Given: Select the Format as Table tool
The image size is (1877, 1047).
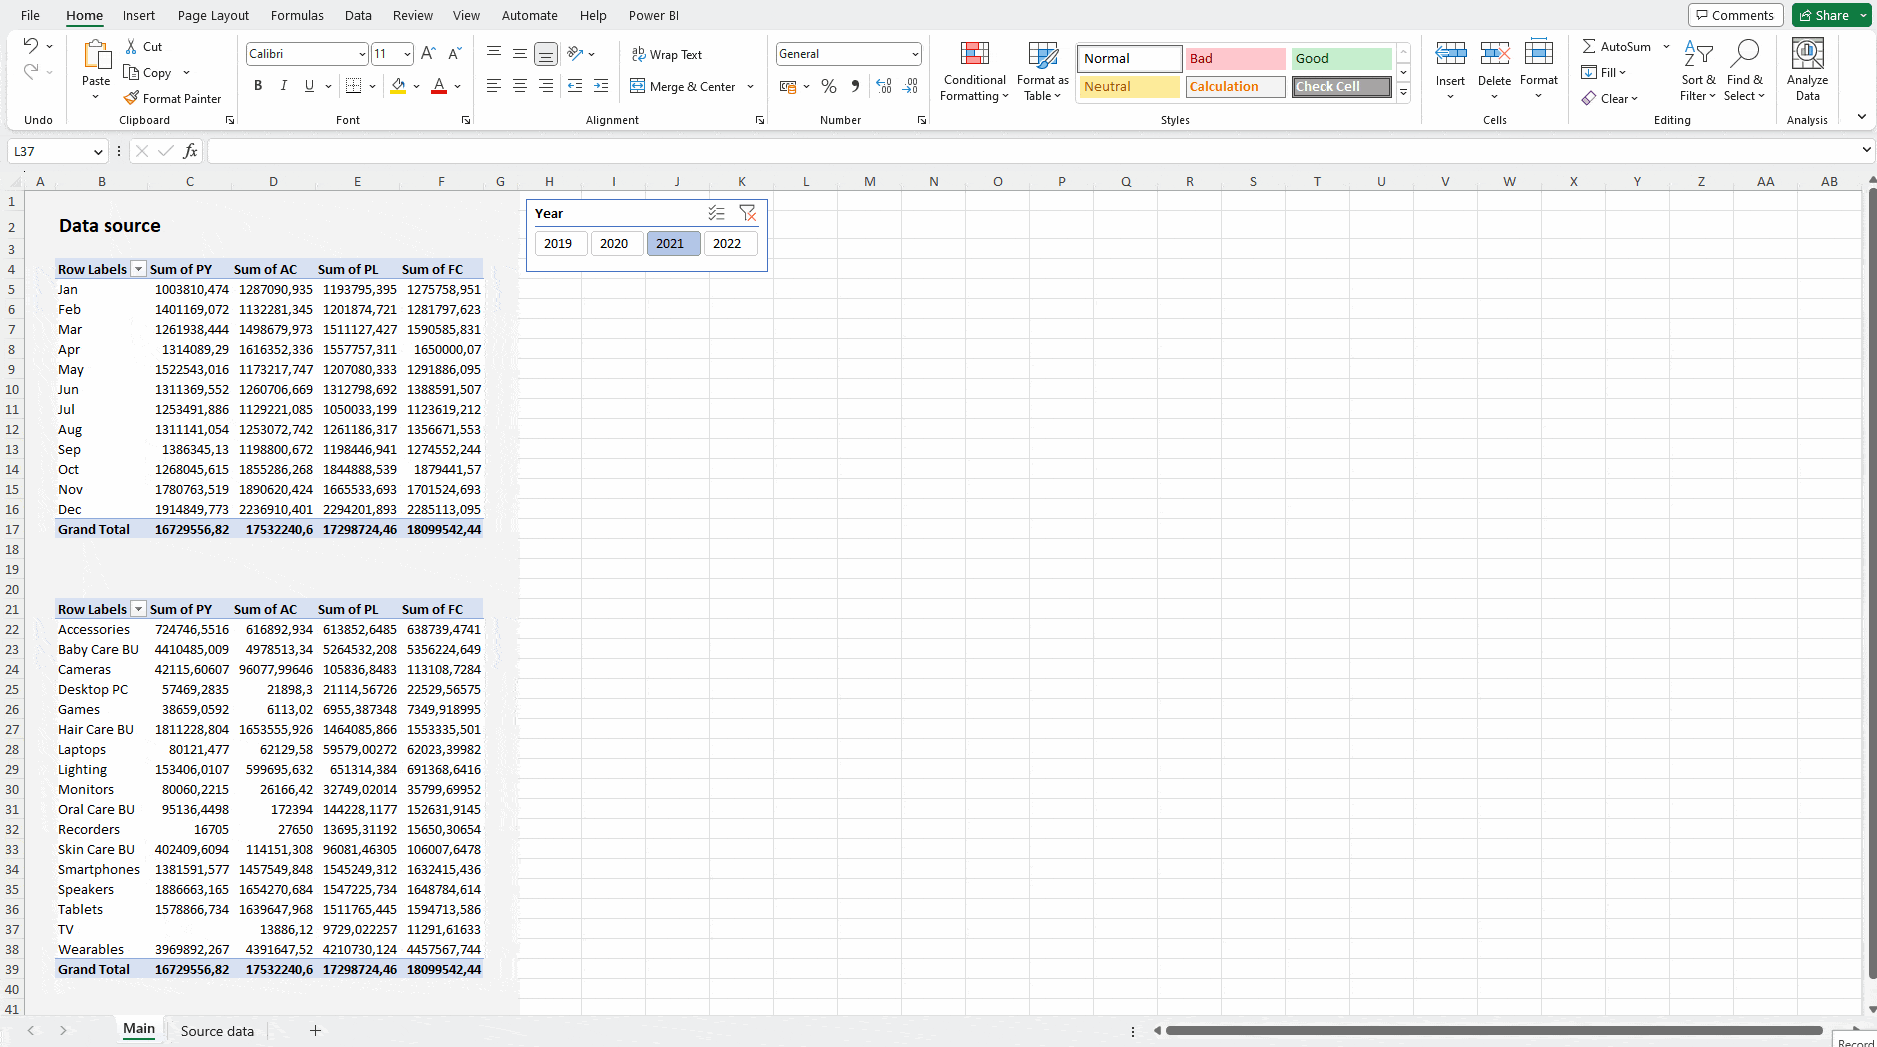Looking at the screenshot, I should click(1041, 71).
